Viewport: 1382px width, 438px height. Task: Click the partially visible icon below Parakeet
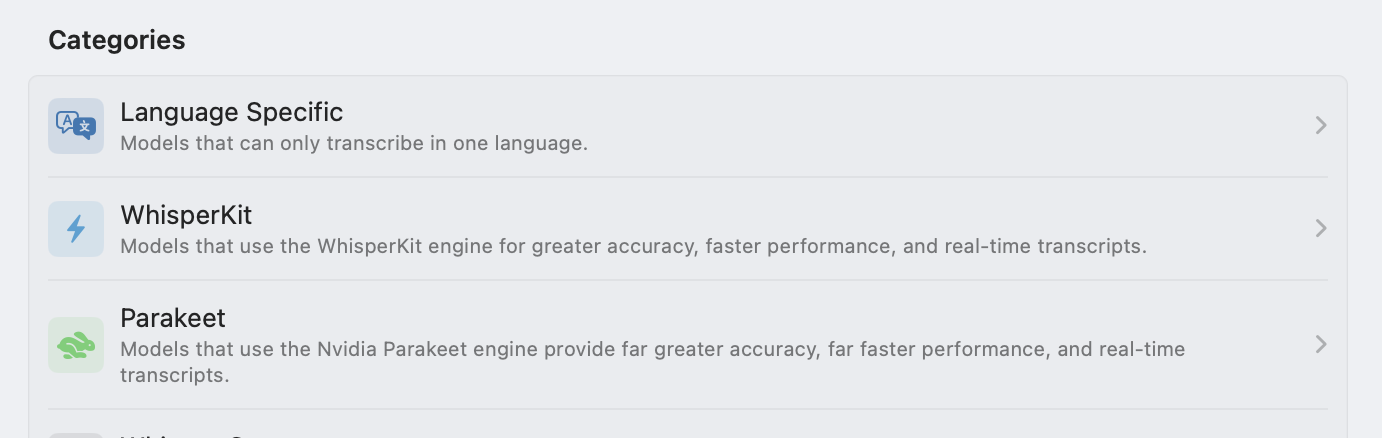pos(76,435)
